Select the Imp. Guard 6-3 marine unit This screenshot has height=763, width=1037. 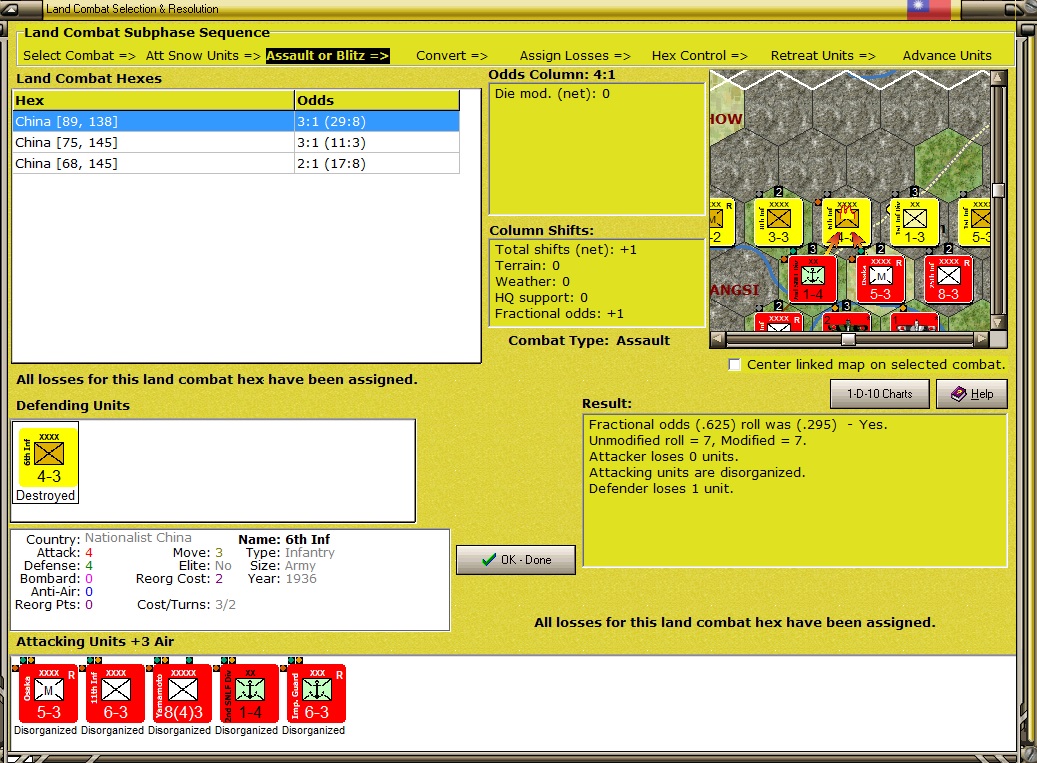point(316,694)
